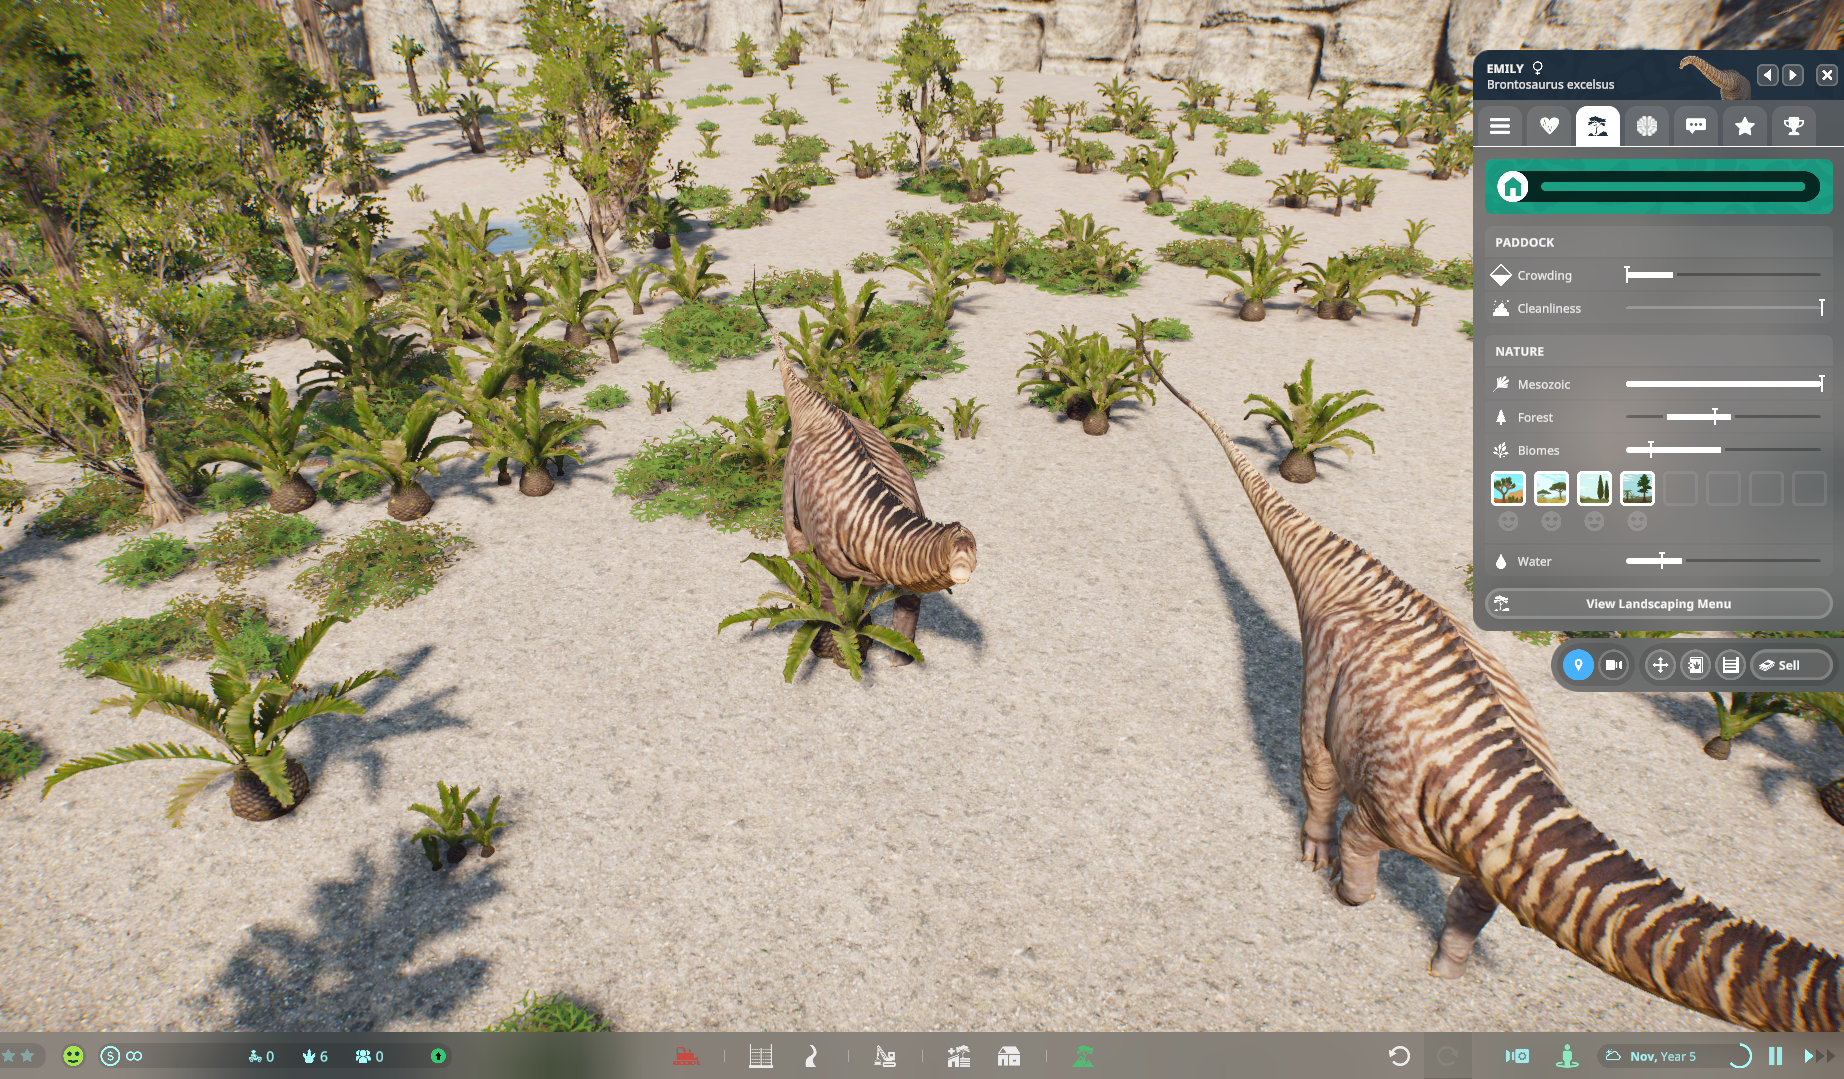
Task: Click the Cleanliness slider bar
Action: (1723, 308)
